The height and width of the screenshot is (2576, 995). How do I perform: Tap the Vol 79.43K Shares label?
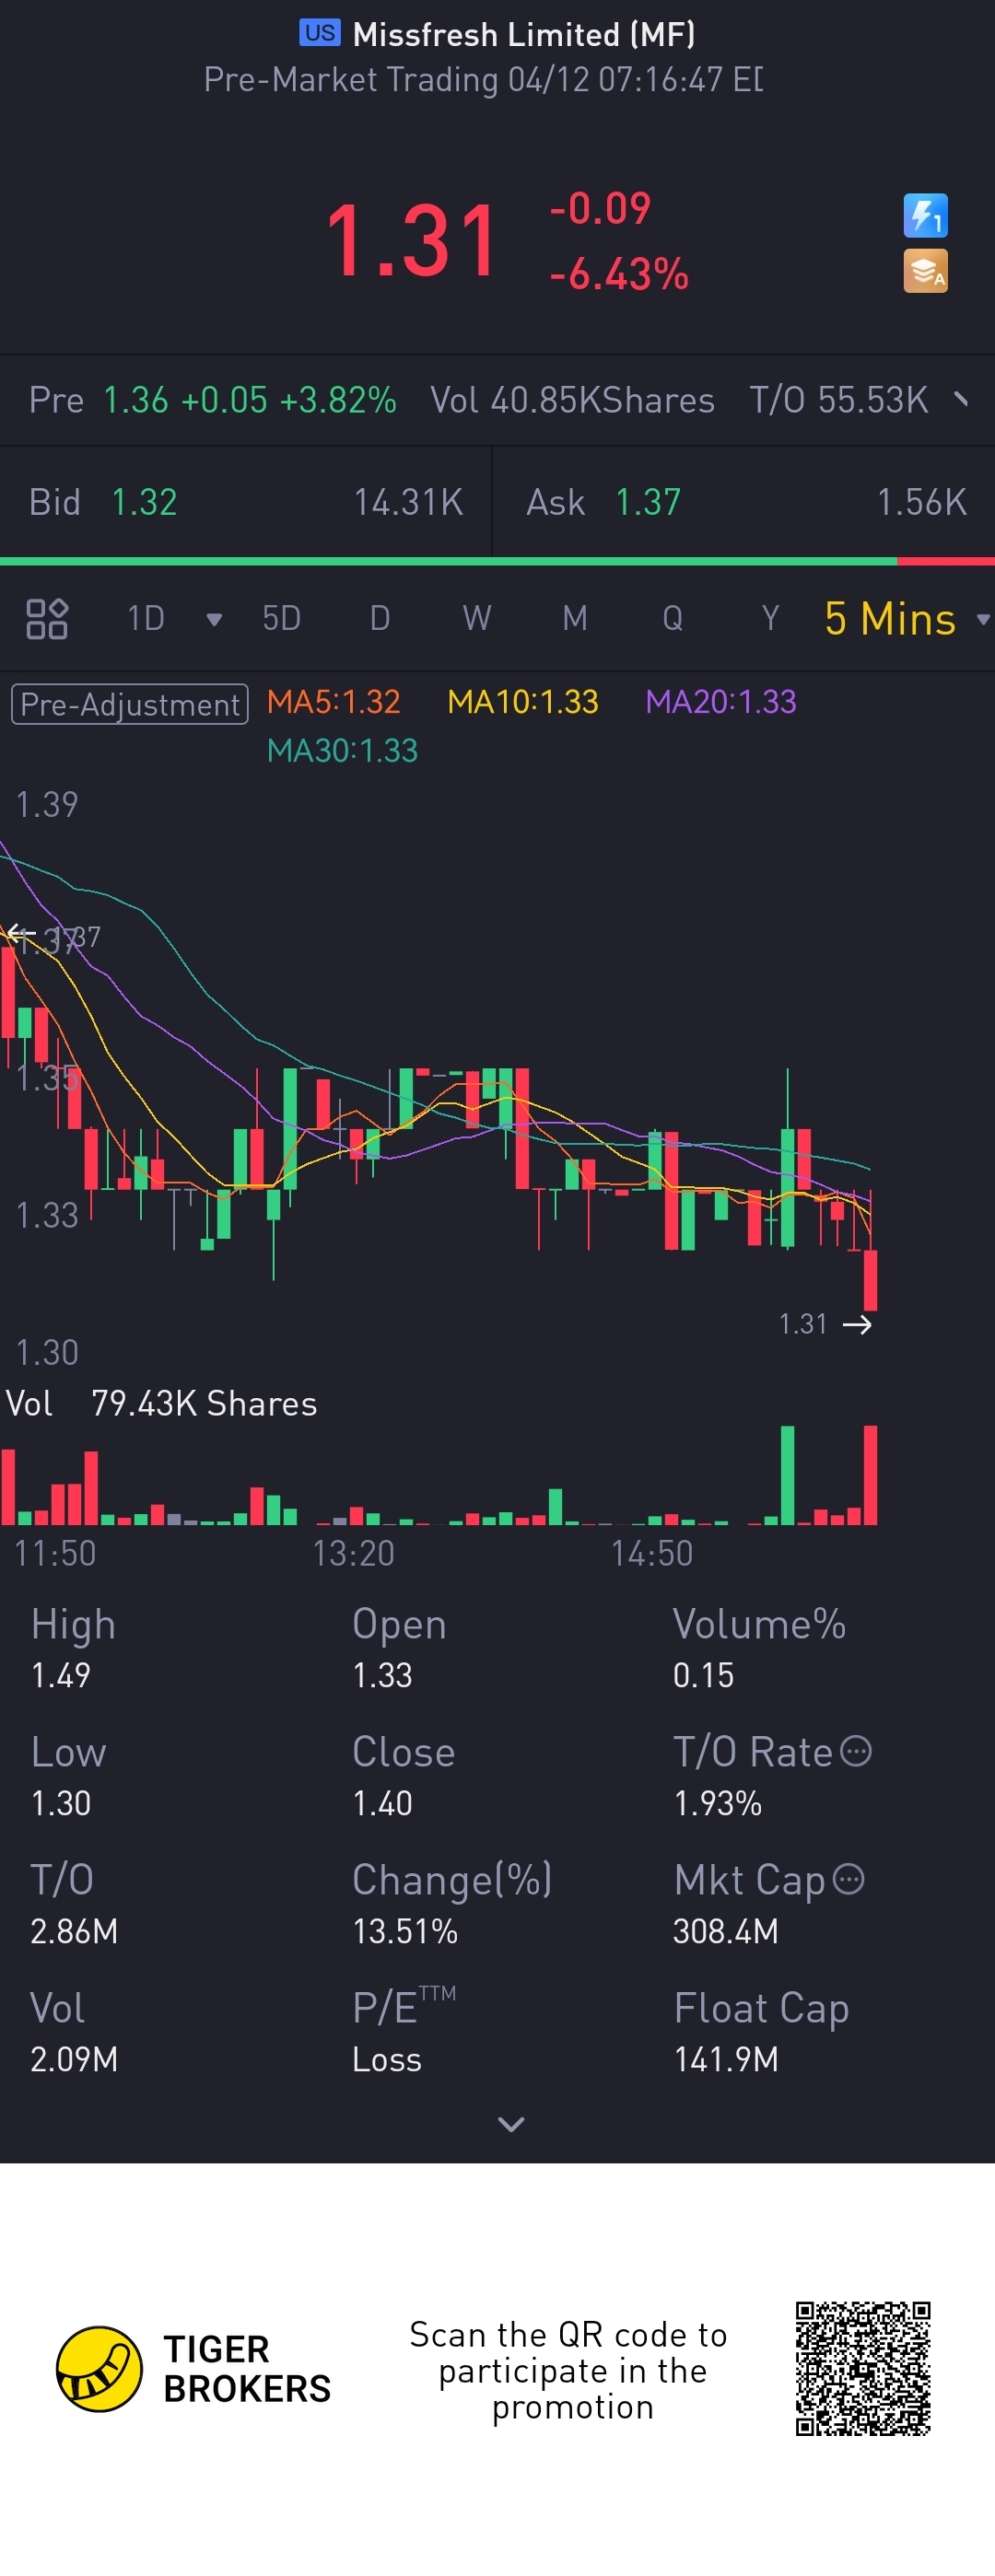[x=161, y=1403]
